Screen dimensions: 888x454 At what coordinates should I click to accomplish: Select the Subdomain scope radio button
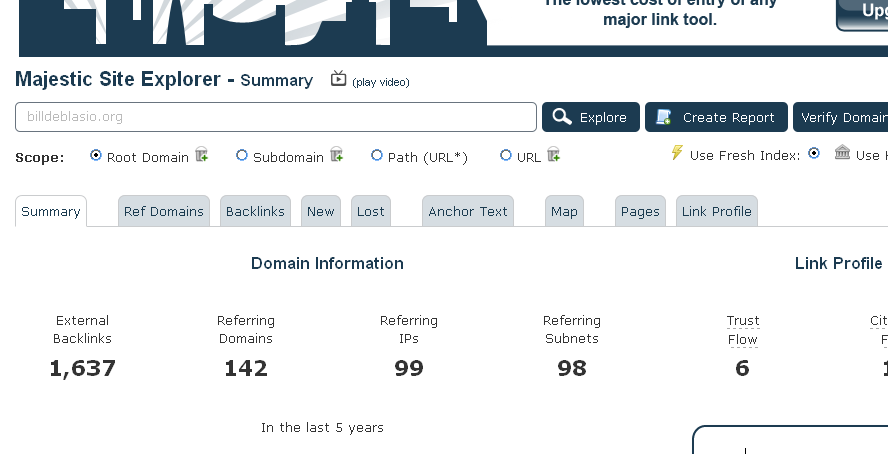242,156
